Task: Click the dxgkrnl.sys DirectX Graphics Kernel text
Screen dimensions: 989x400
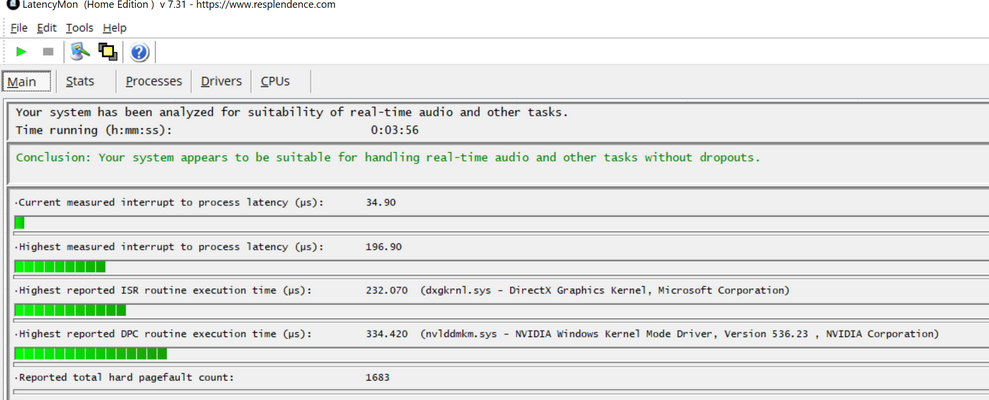Action: (x=605, y=290)
